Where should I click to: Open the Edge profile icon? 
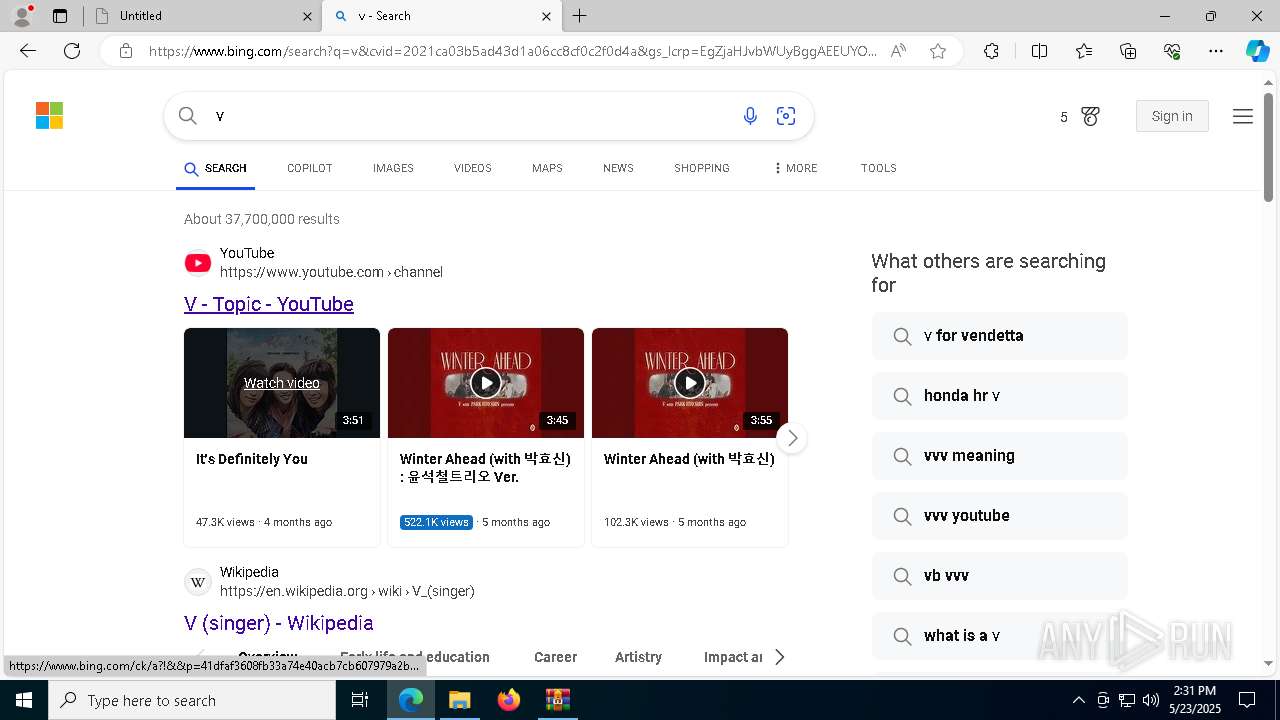[x=22, y=16]
